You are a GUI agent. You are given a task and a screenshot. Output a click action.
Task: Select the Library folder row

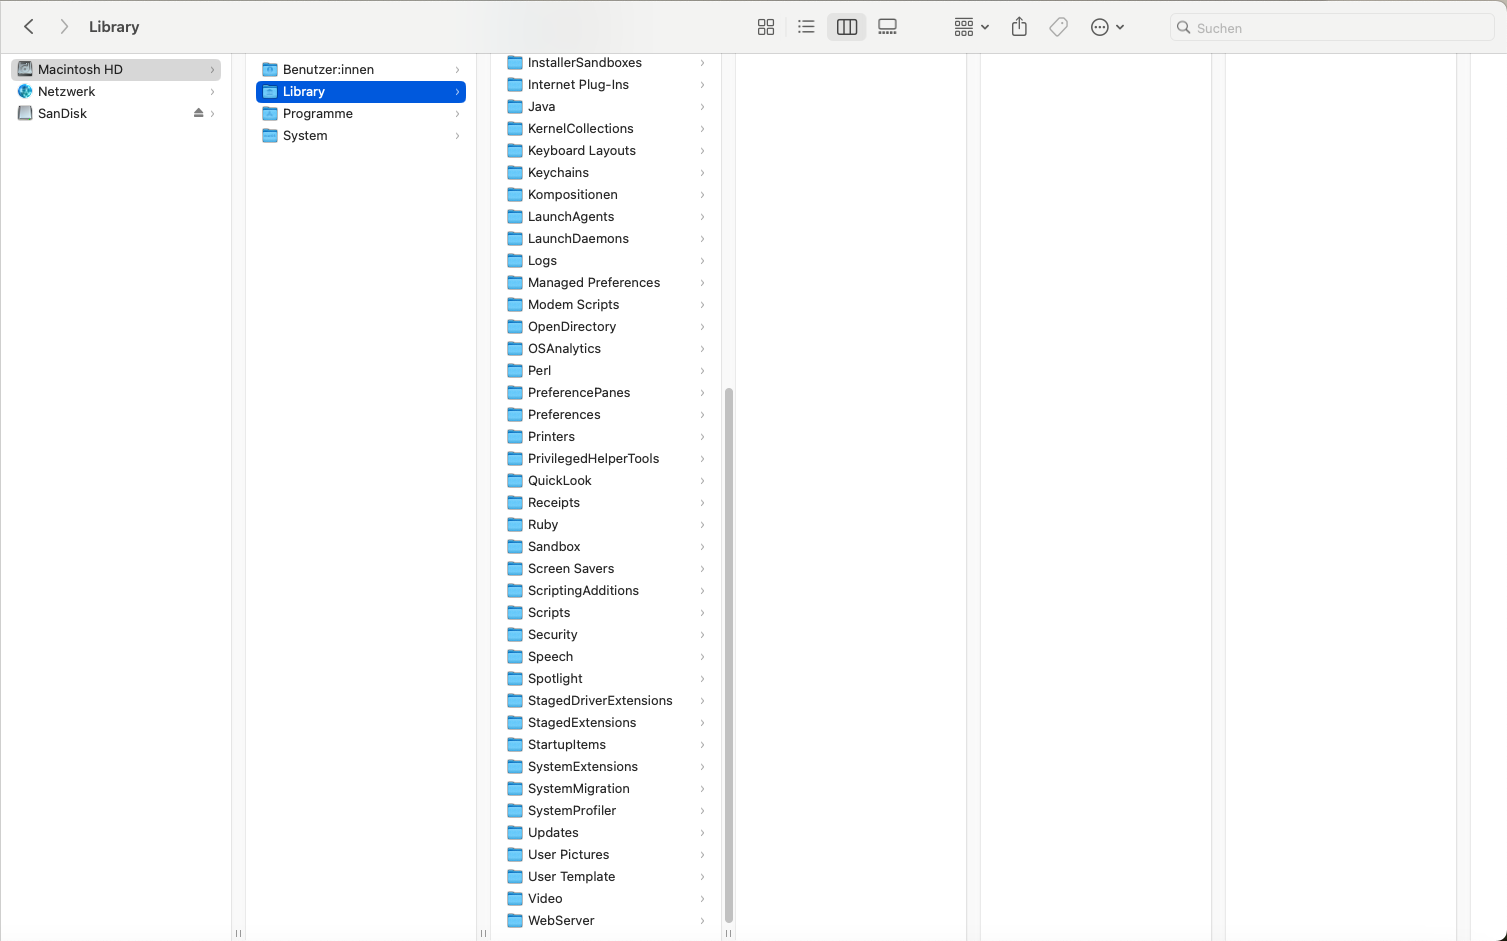click(x=361, y=91)
